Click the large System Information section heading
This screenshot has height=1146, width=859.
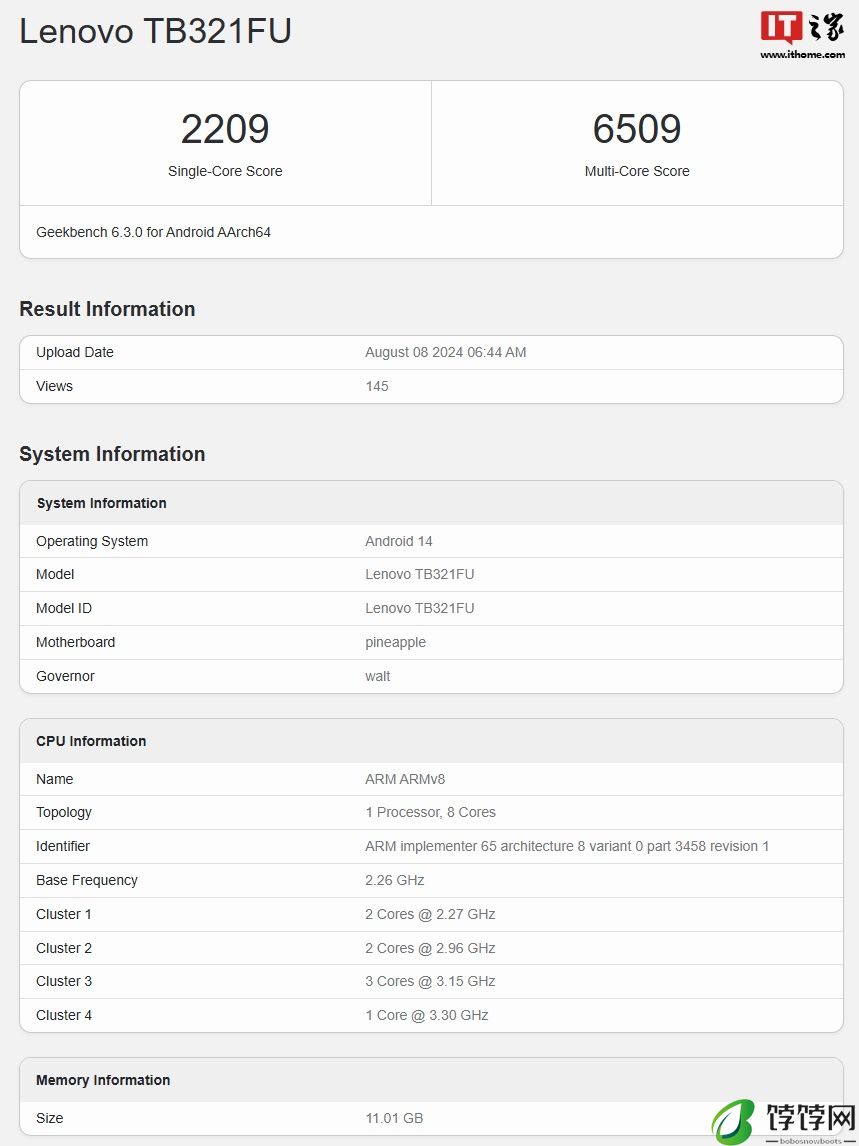[x=113, y=454]
